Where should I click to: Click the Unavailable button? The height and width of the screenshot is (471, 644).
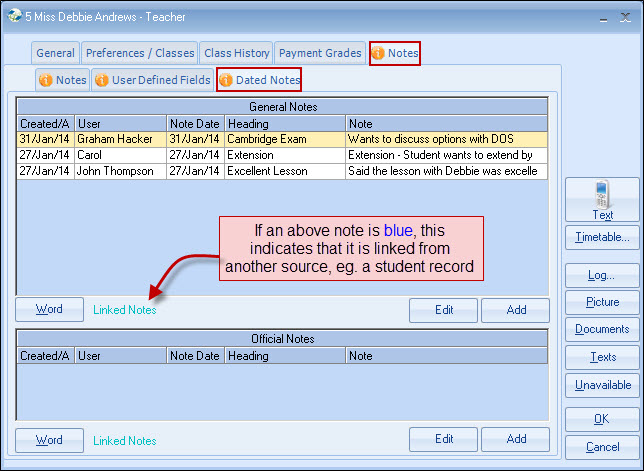click(602, 385)
